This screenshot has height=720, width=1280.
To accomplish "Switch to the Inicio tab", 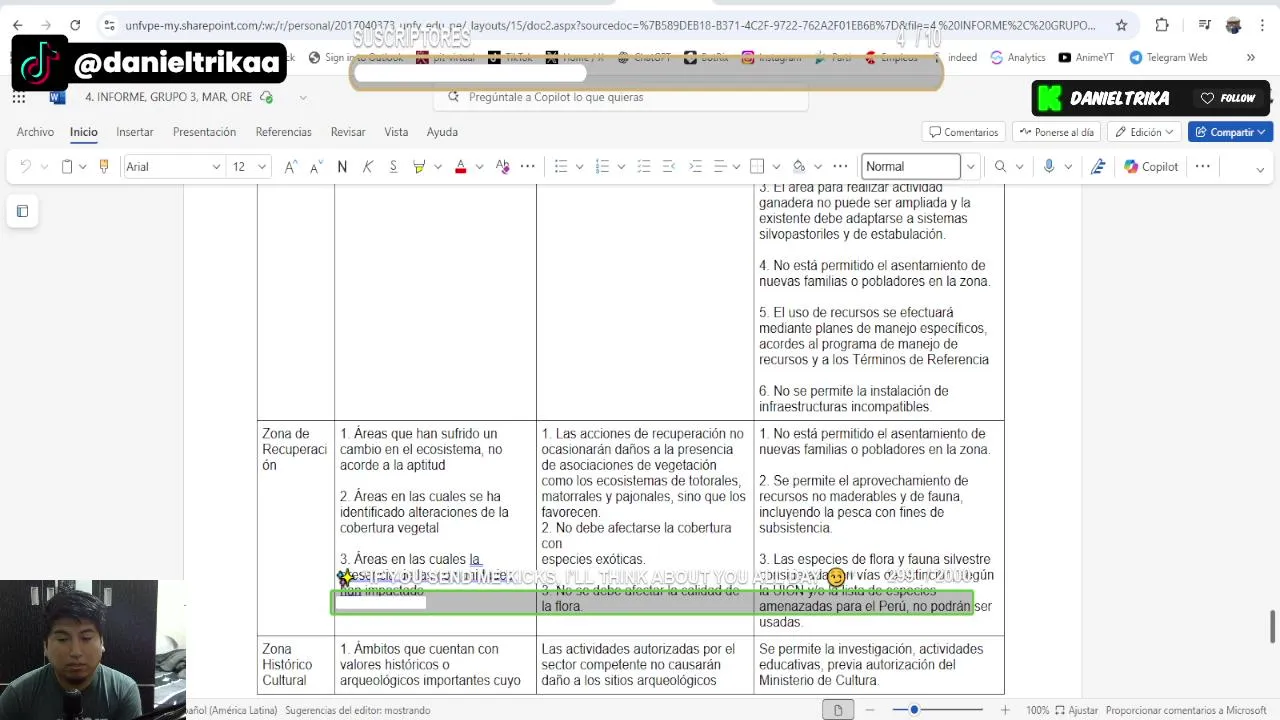I will (x=84, y=132).
